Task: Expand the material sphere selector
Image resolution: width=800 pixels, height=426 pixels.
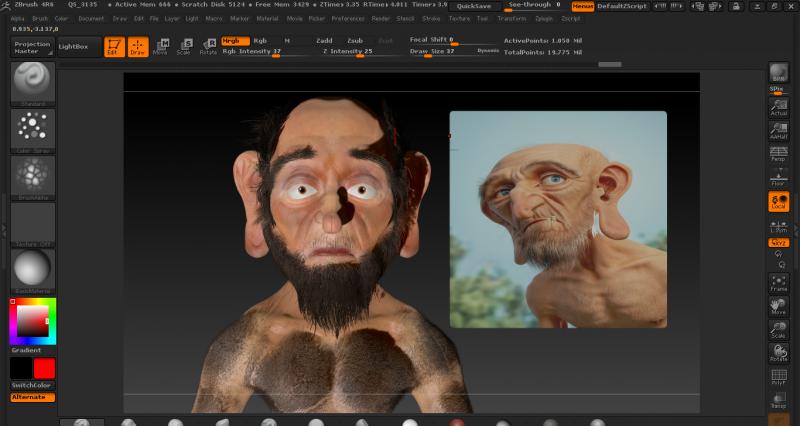Action: 33,269
